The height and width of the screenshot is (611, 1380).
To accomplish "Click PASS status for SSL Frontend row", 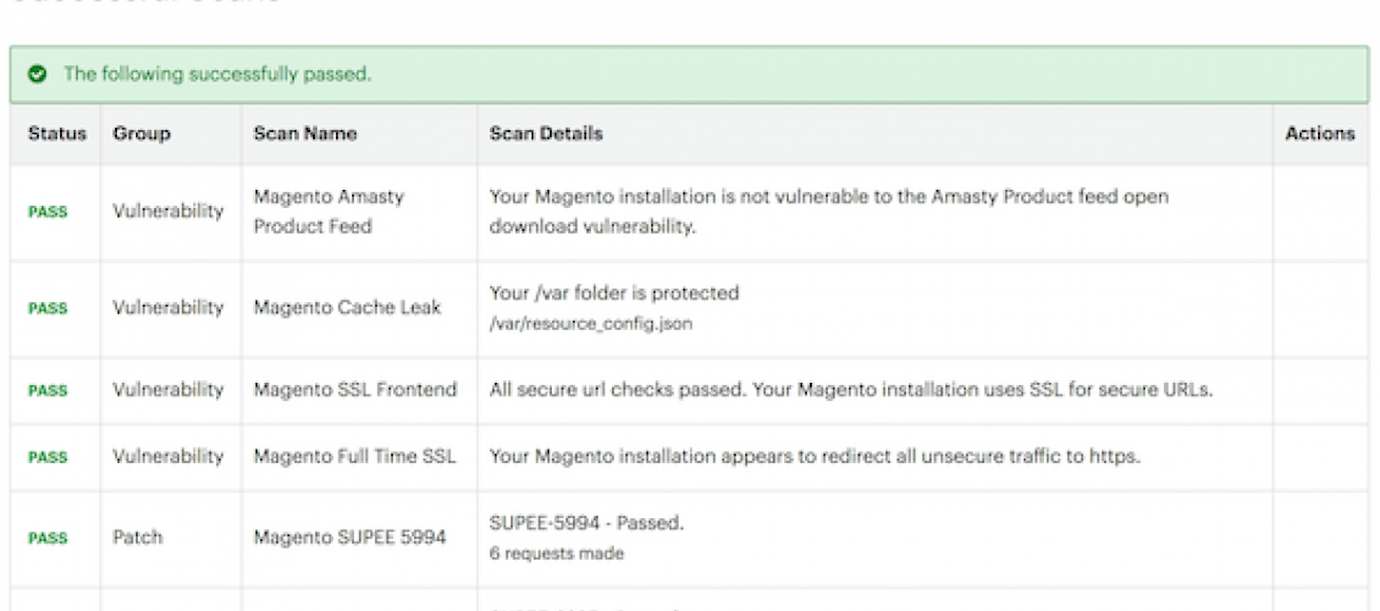I will (47, 391).
